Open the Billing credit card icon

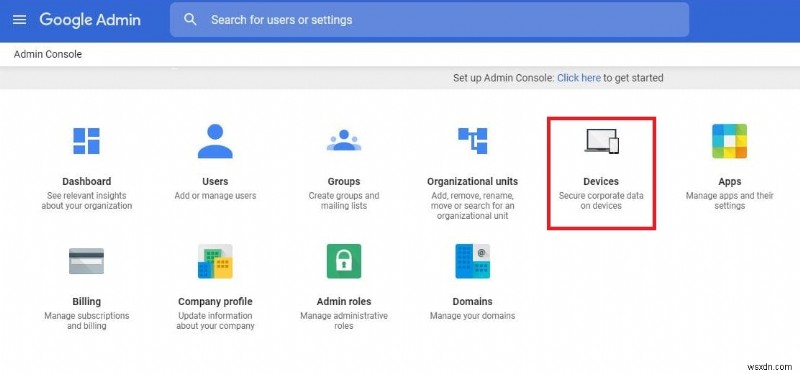pos(86,261)
